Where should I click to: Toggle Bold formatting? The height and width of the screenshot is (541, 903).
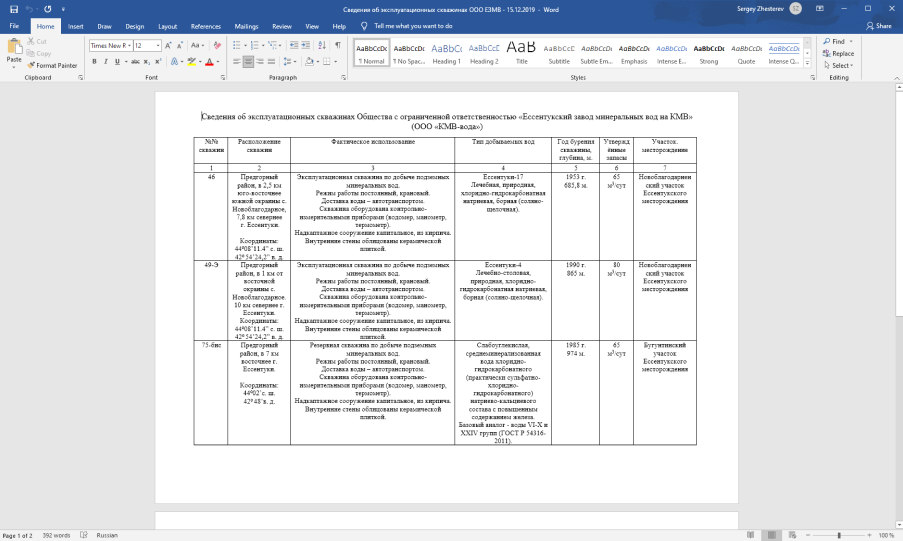(94, 62)
